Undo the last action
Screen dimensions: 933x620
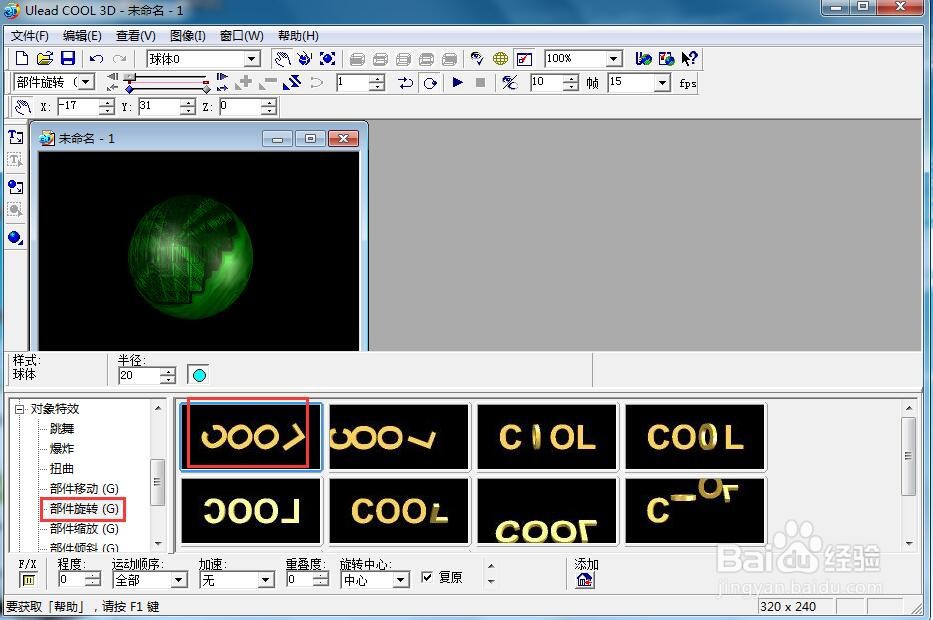(96, 58)
